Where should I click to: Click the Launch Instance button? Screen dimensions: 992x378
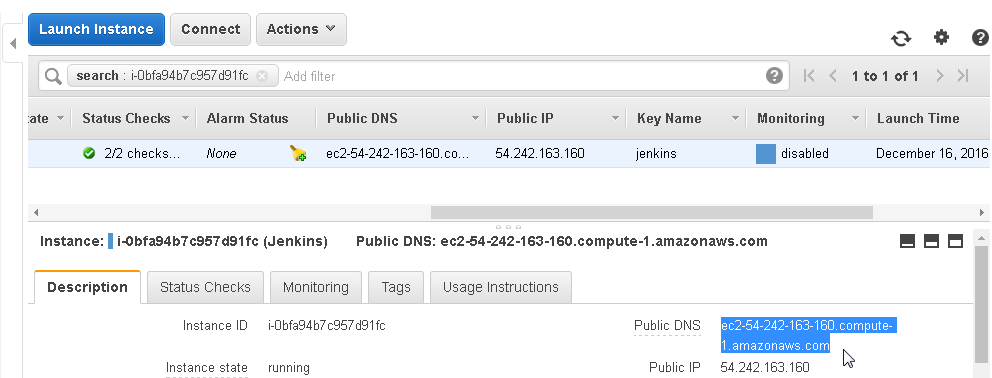96,29
